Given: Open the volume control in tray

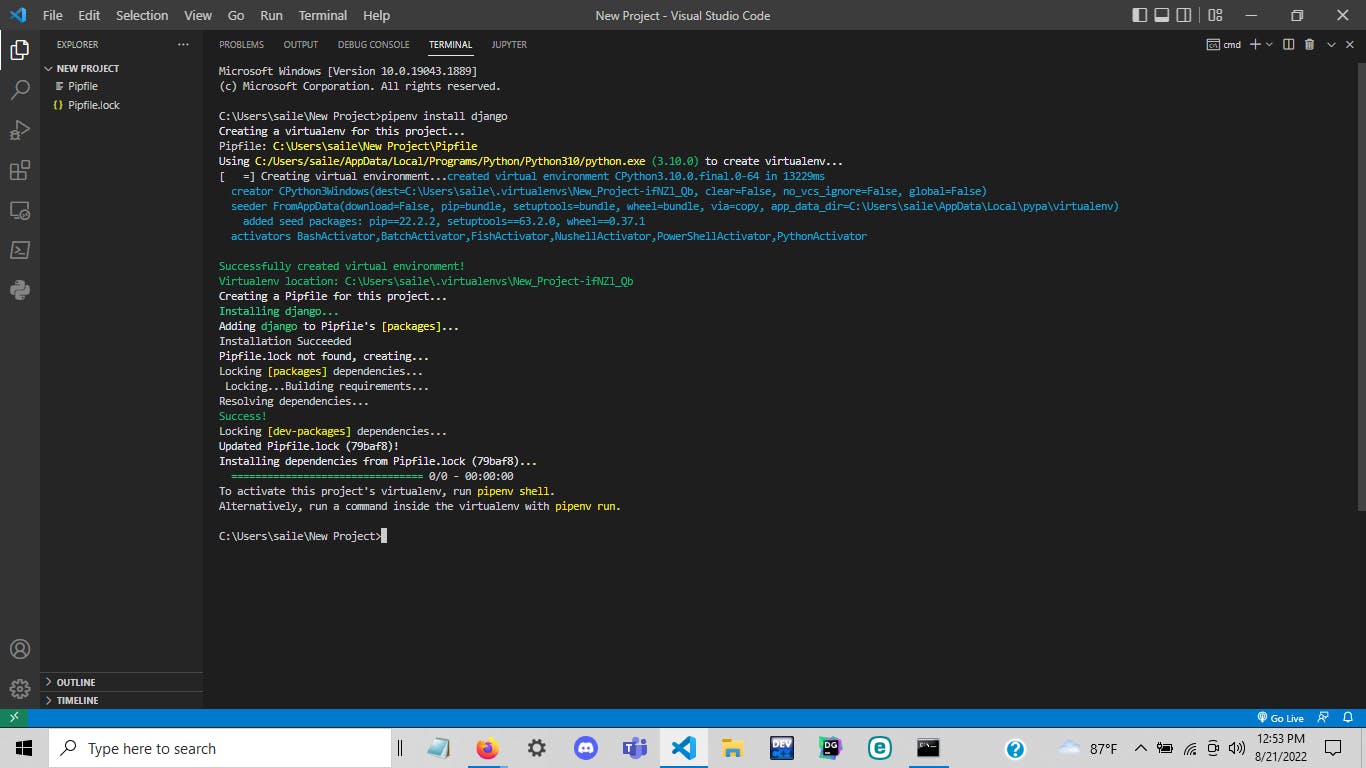Looking at the screenshot, I should click(x=1237, y=748).
